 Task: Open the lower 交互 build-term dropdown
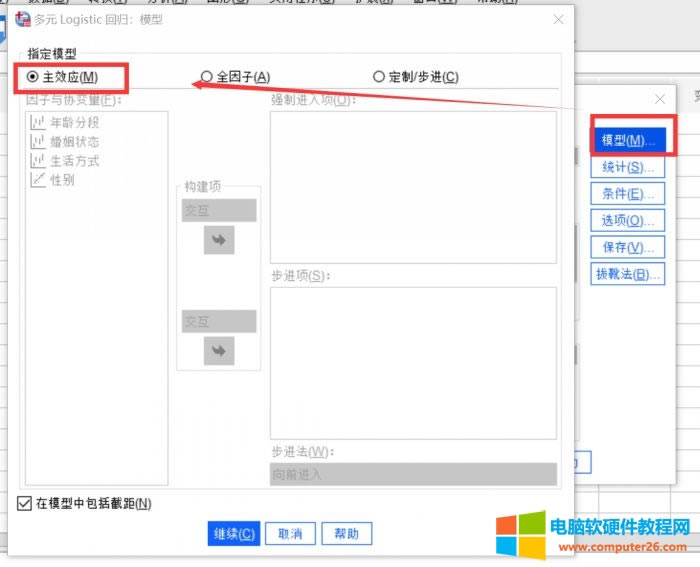[x=219, y=321]
